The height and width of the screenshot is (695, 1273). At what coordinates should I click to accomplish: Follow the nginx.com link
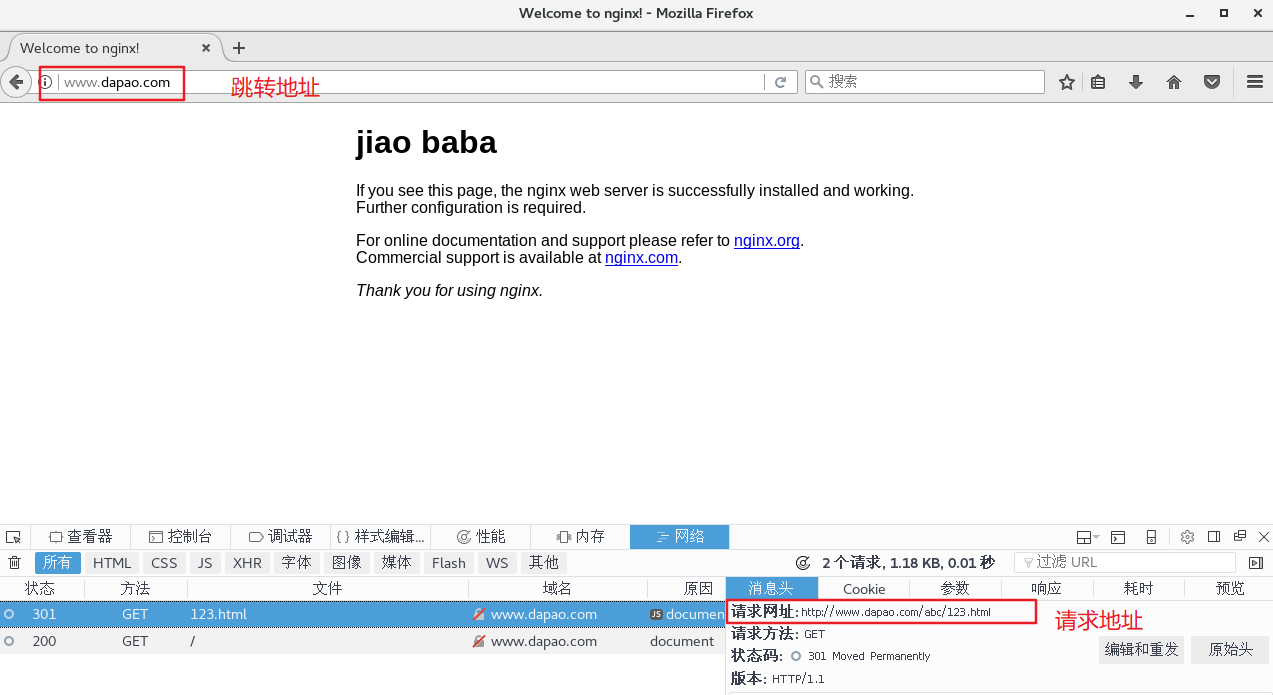(642, 258)
